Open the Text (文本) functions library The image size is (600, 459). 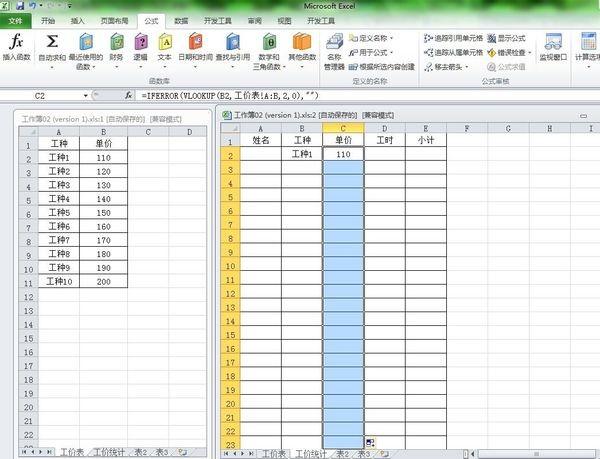pos(165,47)
